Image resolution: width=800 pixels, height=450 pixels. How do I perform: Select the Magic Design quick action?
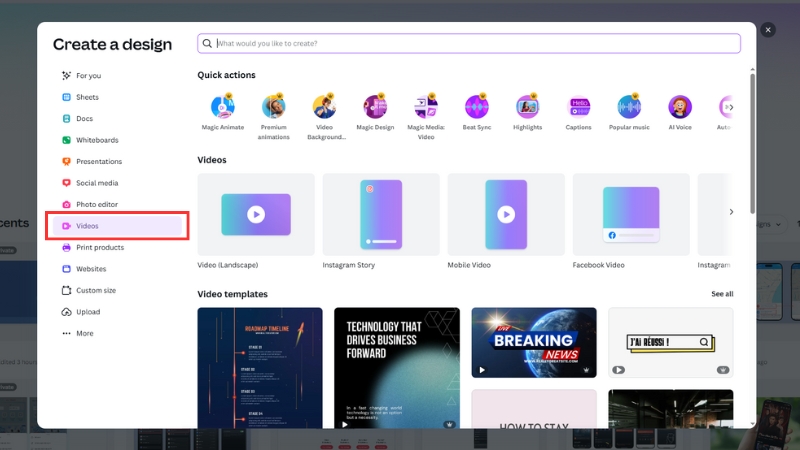375,107
